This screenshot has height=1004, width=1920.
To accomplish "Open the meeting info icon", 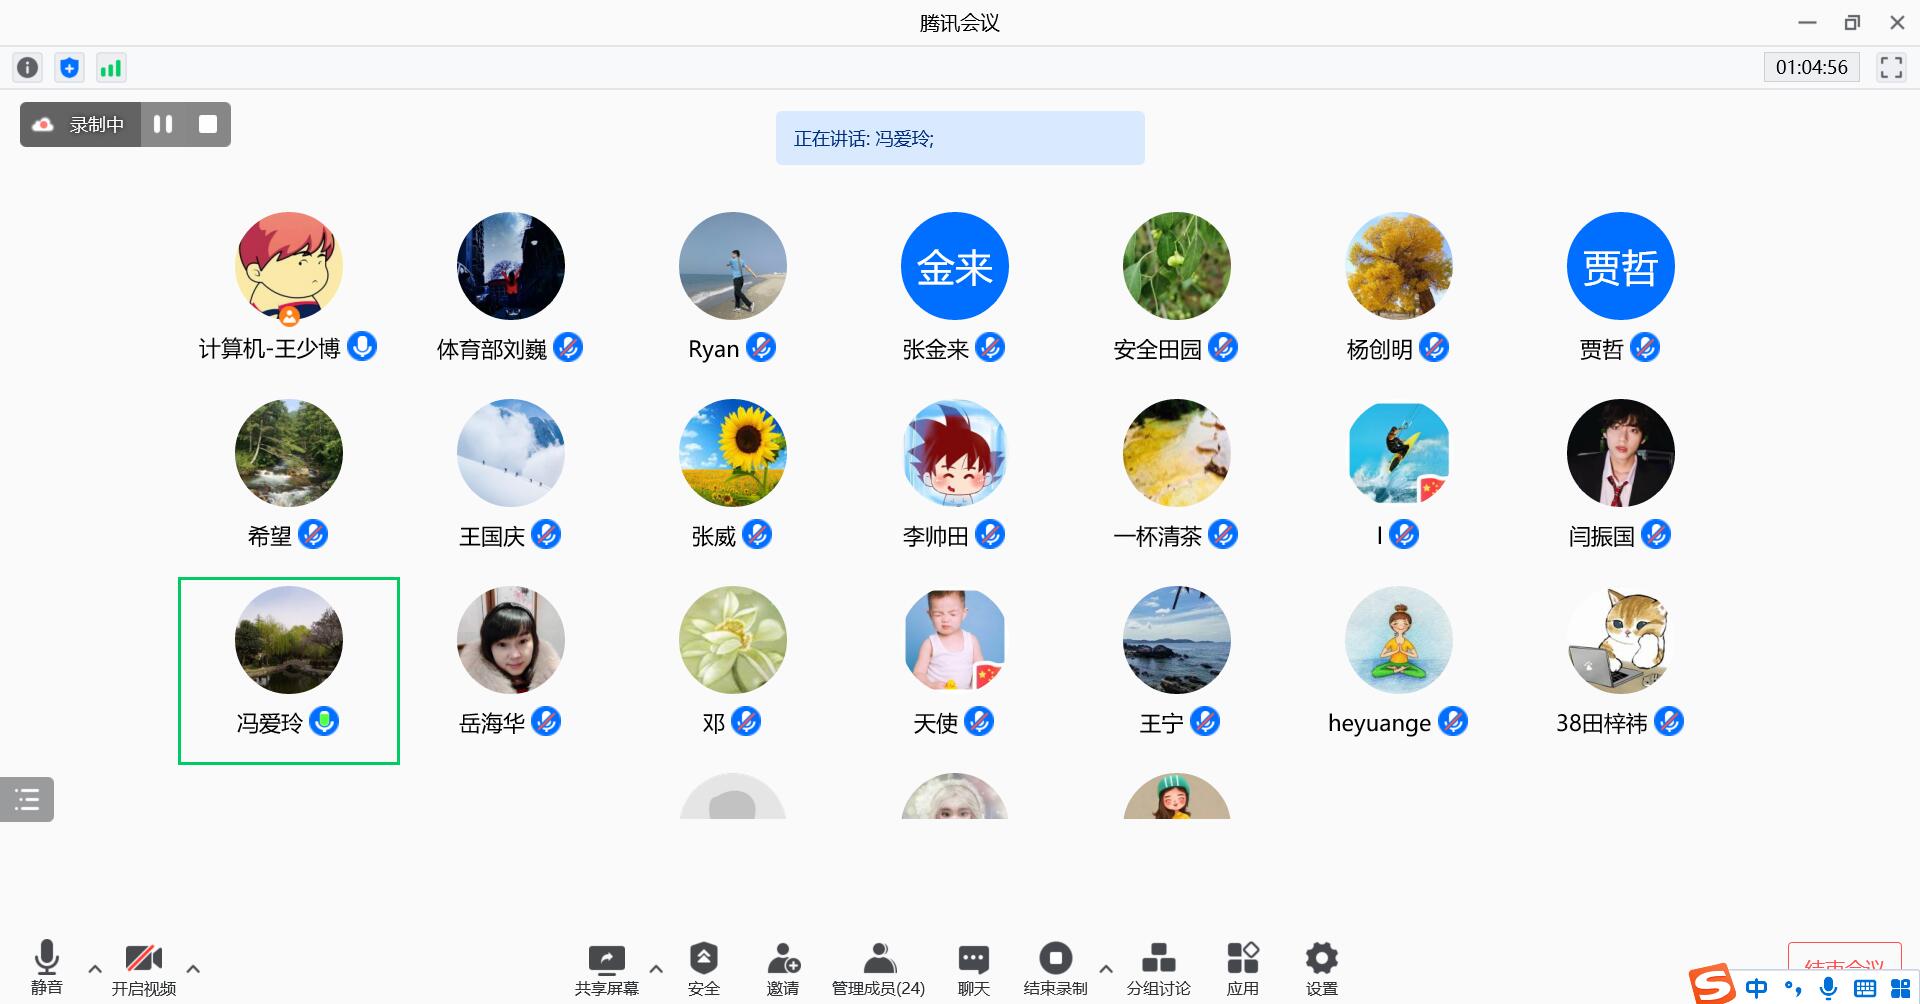I will 28,67.
